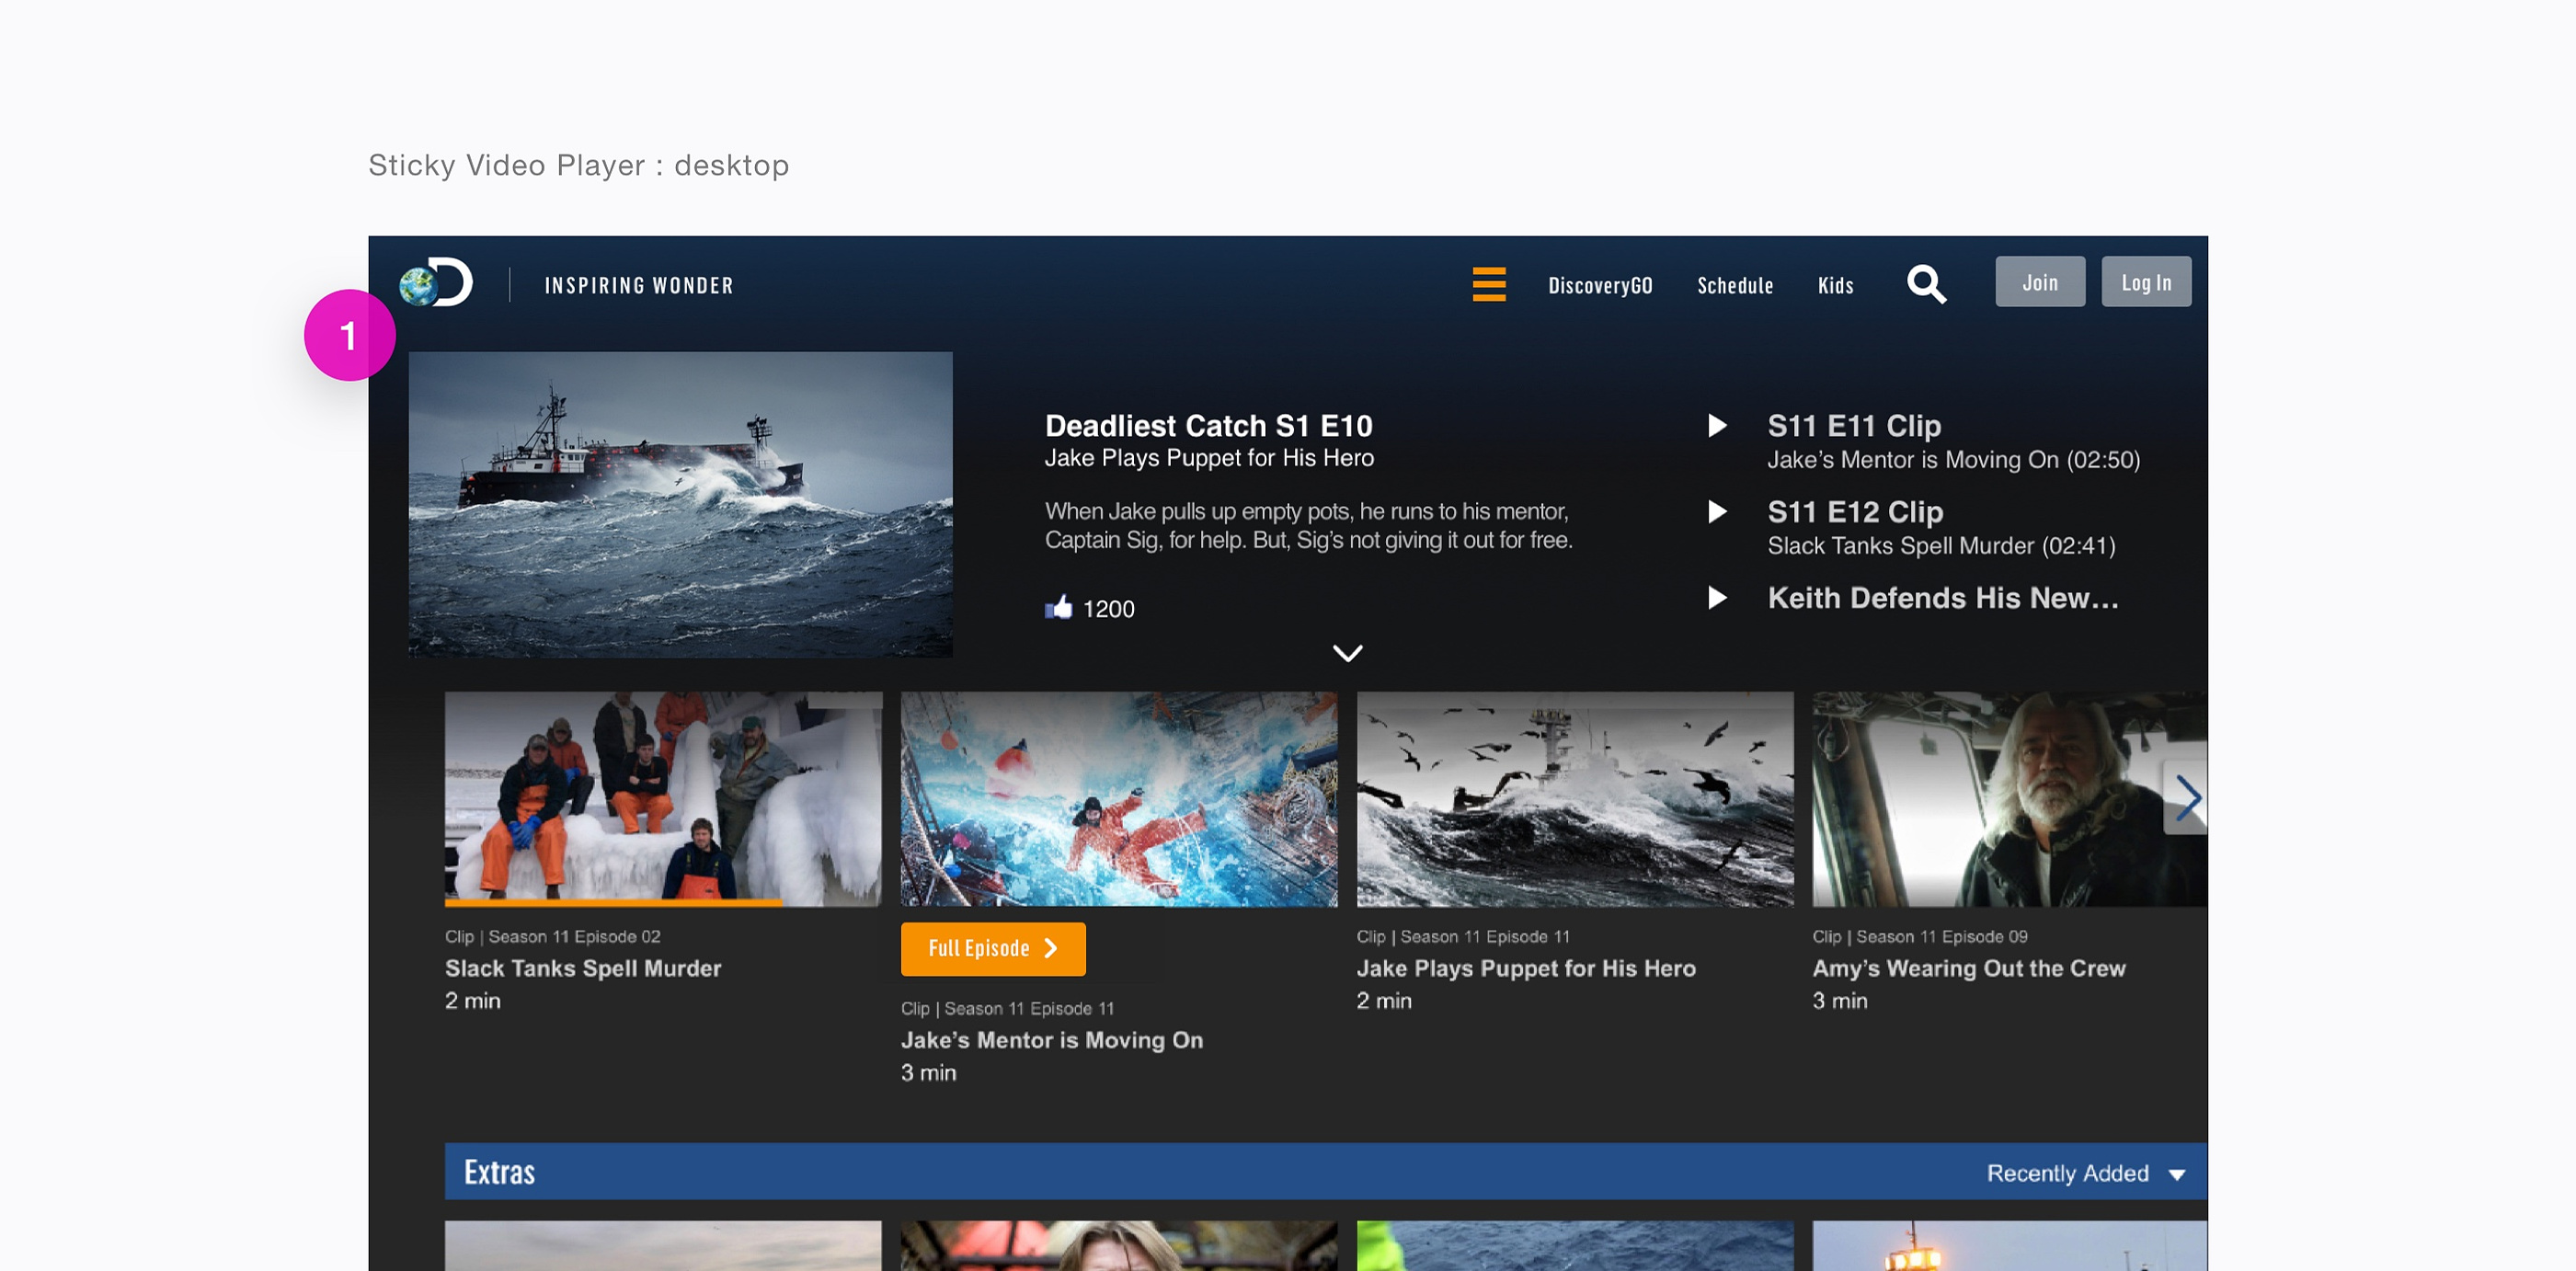The height and width of the screenshot is (1271, 2576).
Task: Like the episode via thumbs-up icon
Action: 1058,607
